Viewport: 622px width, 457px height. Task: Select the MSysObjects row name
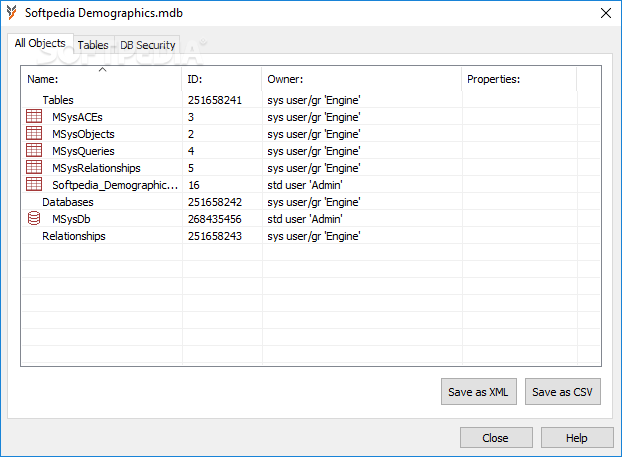pyautogui.click(x=83, y=134)
